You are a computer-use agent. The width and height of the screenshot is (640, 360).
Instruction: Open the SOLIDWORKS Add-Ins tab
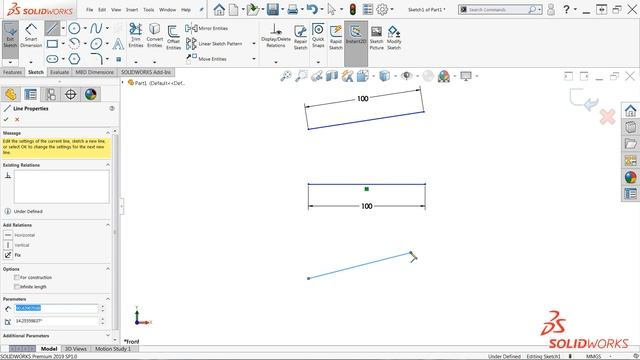point(146,72)
